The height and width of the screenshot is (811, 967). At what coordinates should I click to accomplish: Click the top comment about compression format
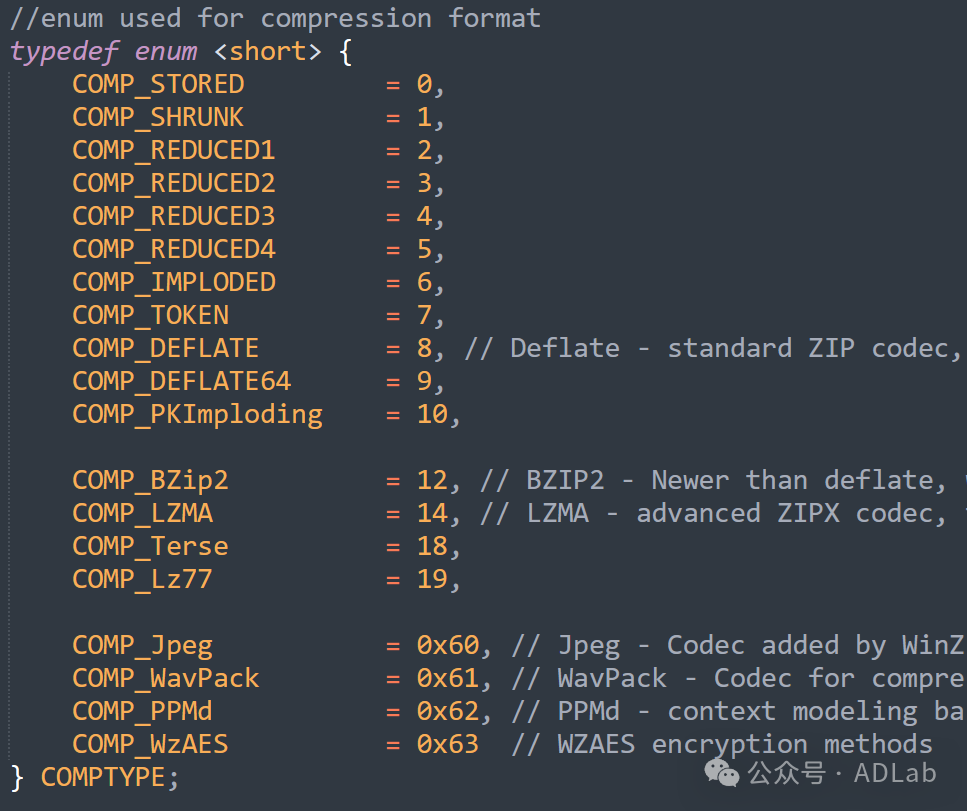pyautogui.click(x=275, y=18)
